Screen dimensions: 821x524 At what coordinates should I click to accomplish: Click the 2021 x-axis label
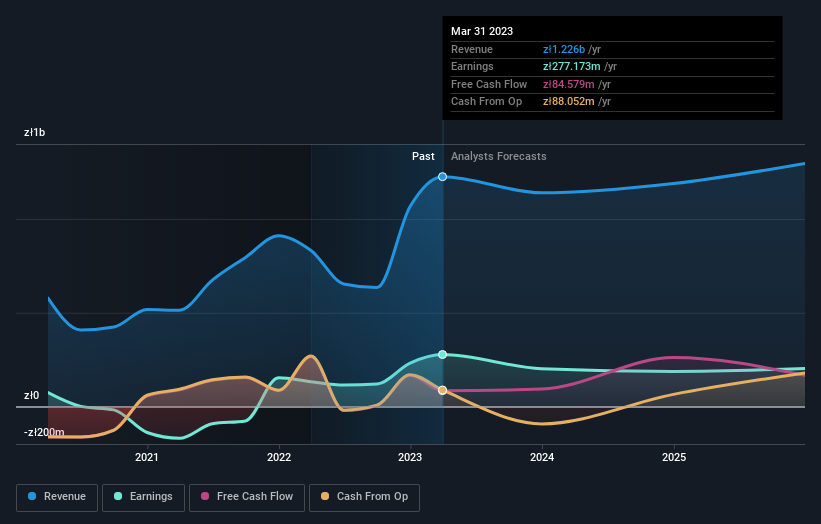click(147, 458)
